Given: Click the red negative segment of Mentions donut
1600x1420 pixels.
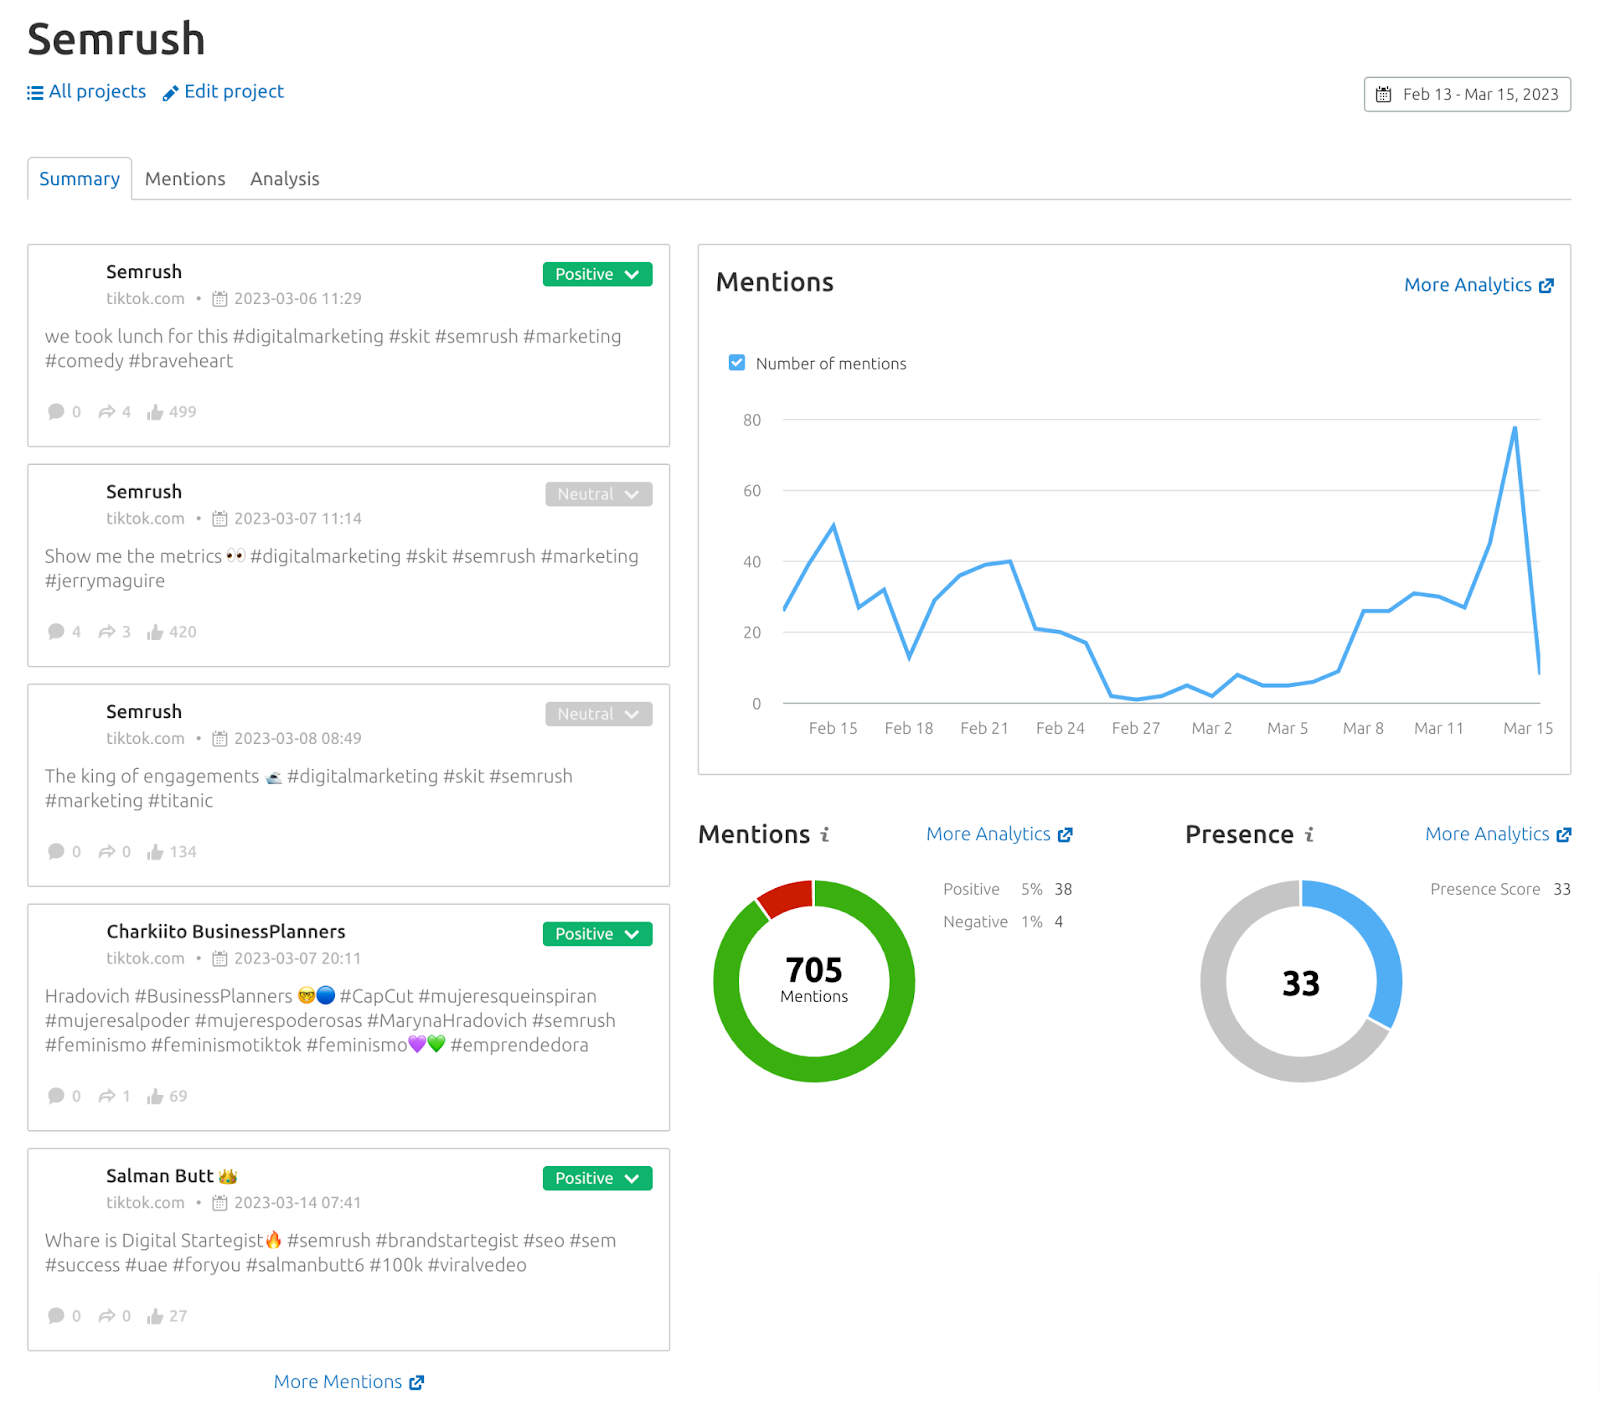Looking at the screenshot, I should (x=787, y=898).
